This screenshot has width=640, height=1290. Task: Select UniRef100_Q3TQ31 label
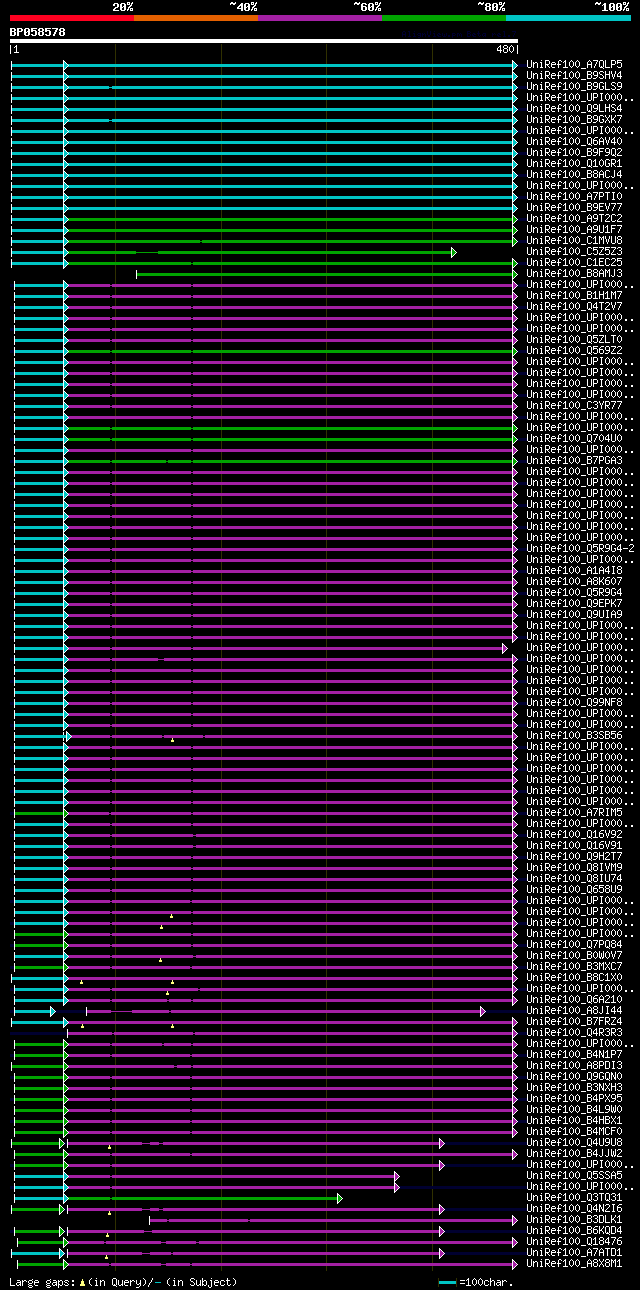[x=574, y=1197]
